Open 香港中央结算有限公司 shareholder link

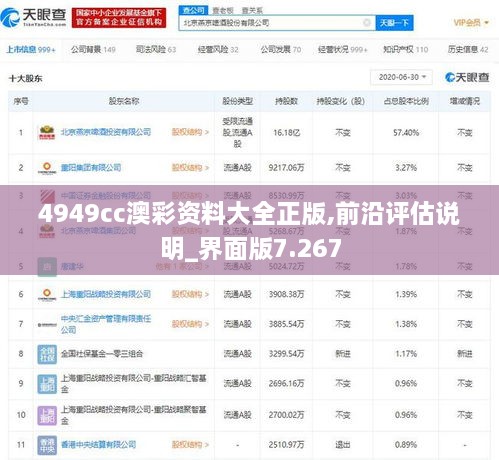click(x=98, y=445)
